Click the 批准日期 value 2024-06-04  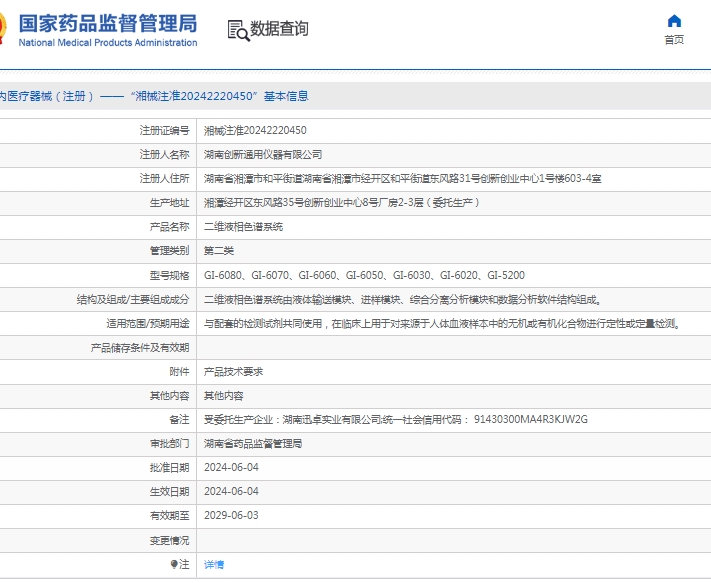click(x=231, y=467)
